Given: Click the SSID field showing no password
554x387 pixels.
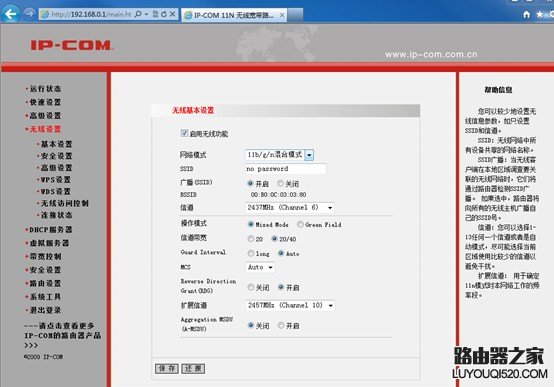Looking at the screenshot, I should tap(285, 169).
